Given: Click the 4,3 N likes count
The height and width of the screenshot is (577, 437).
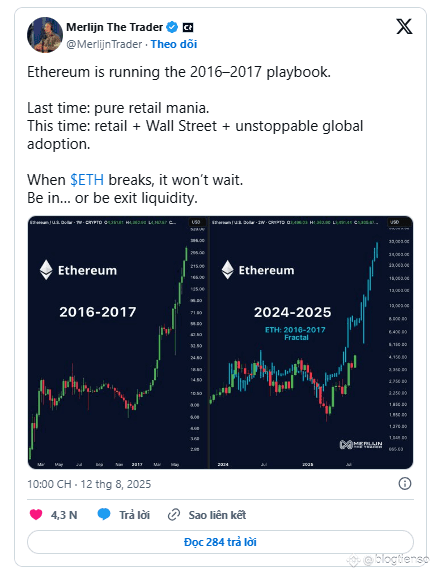Looking at the screenshot, I should [64, 515].
